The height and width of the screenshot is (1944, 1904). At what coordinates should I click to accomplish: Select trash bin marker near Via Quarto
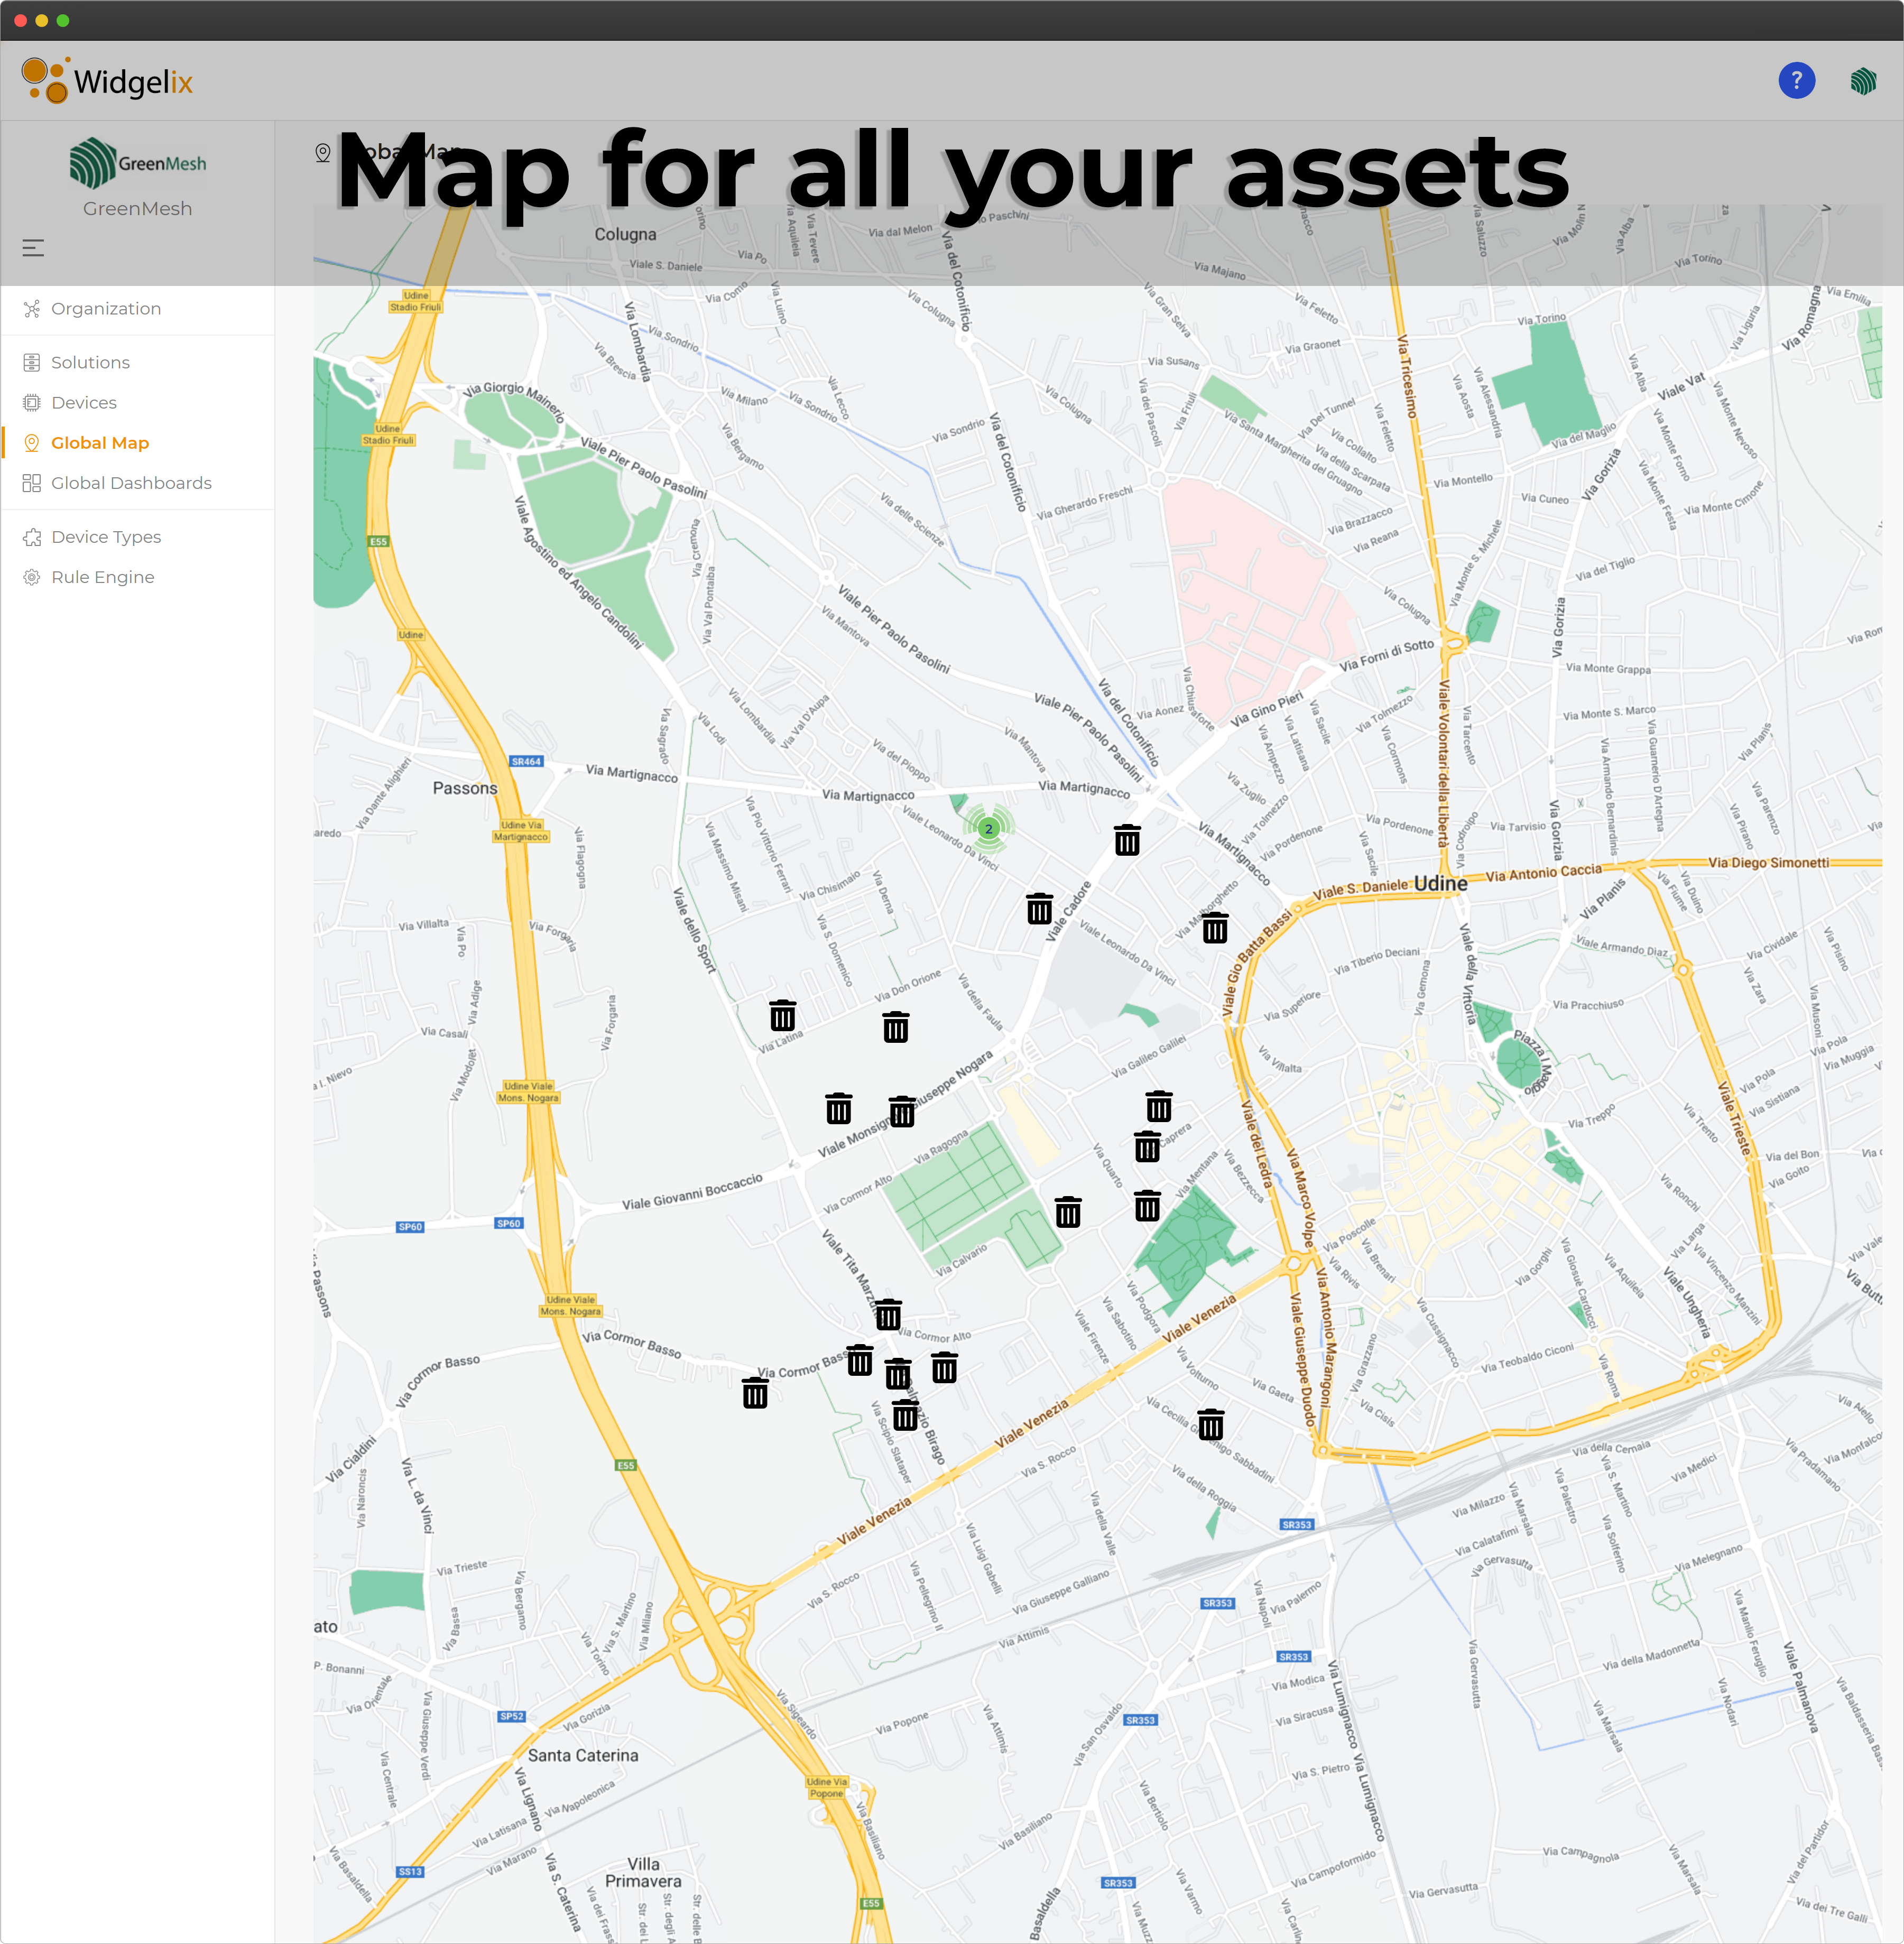[x=1068, y=1211]
